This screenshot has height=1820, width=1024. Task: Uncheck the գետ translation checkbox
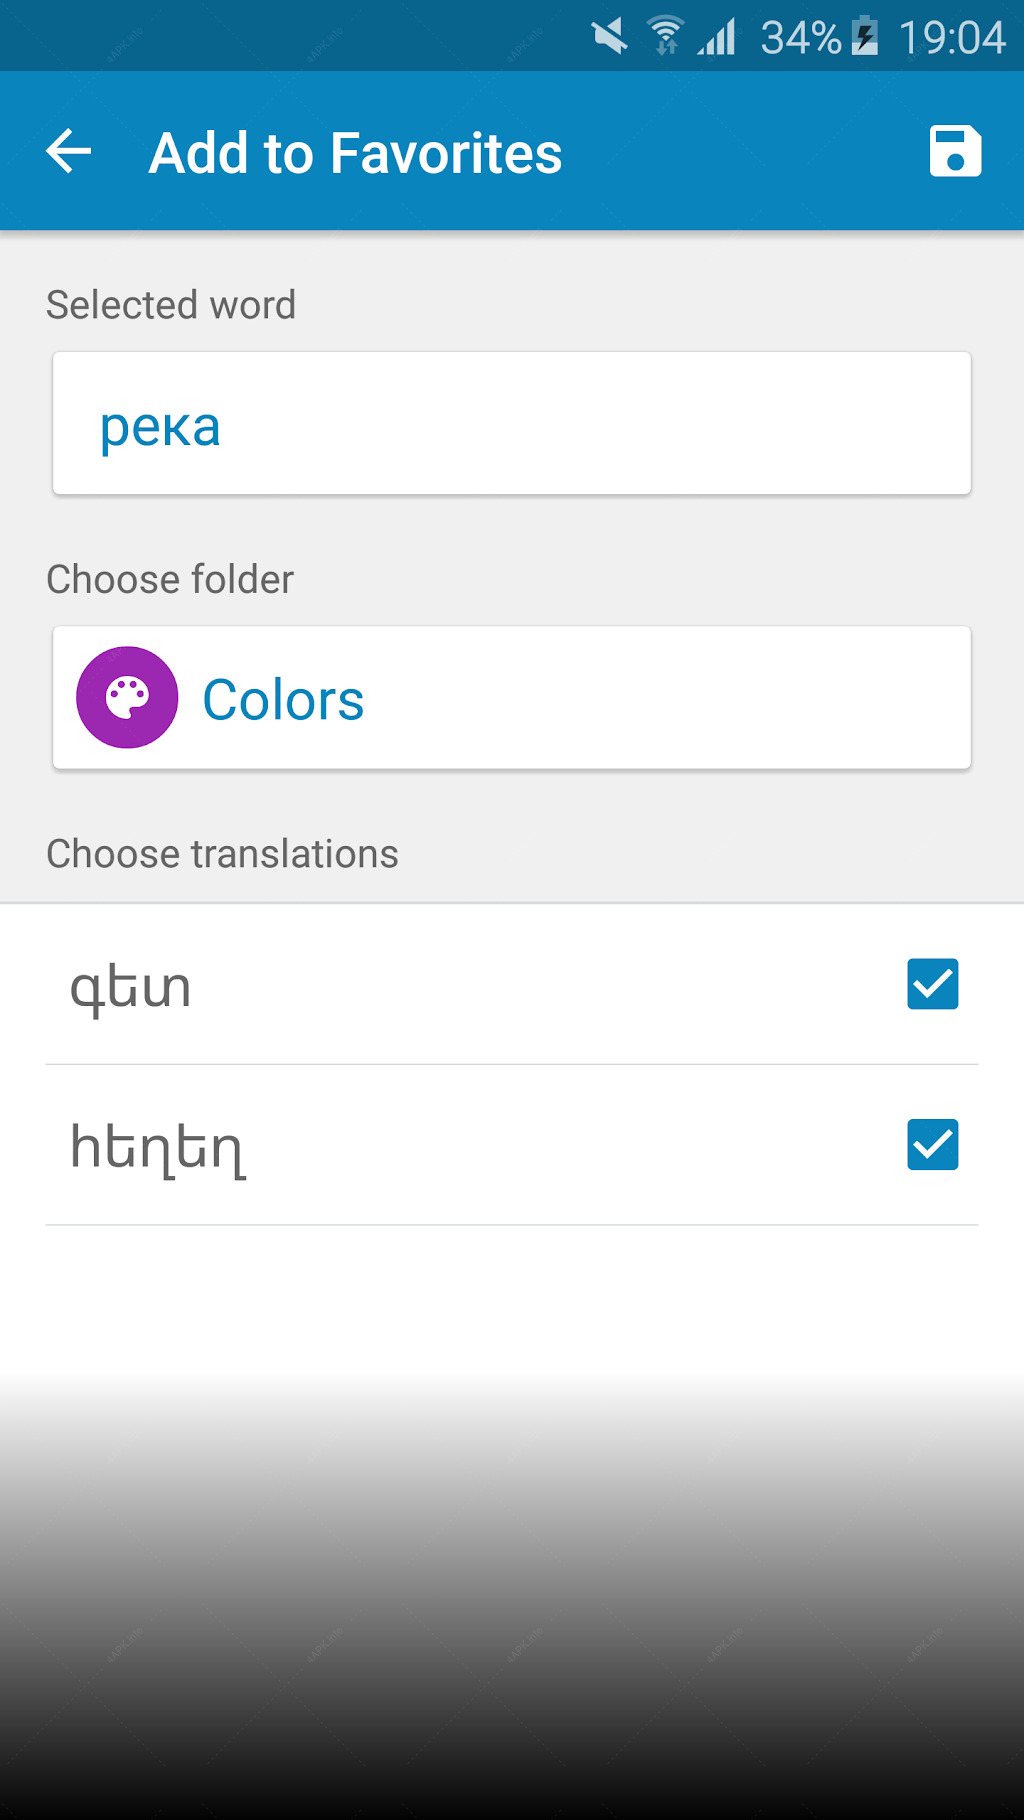coord(933,984)
